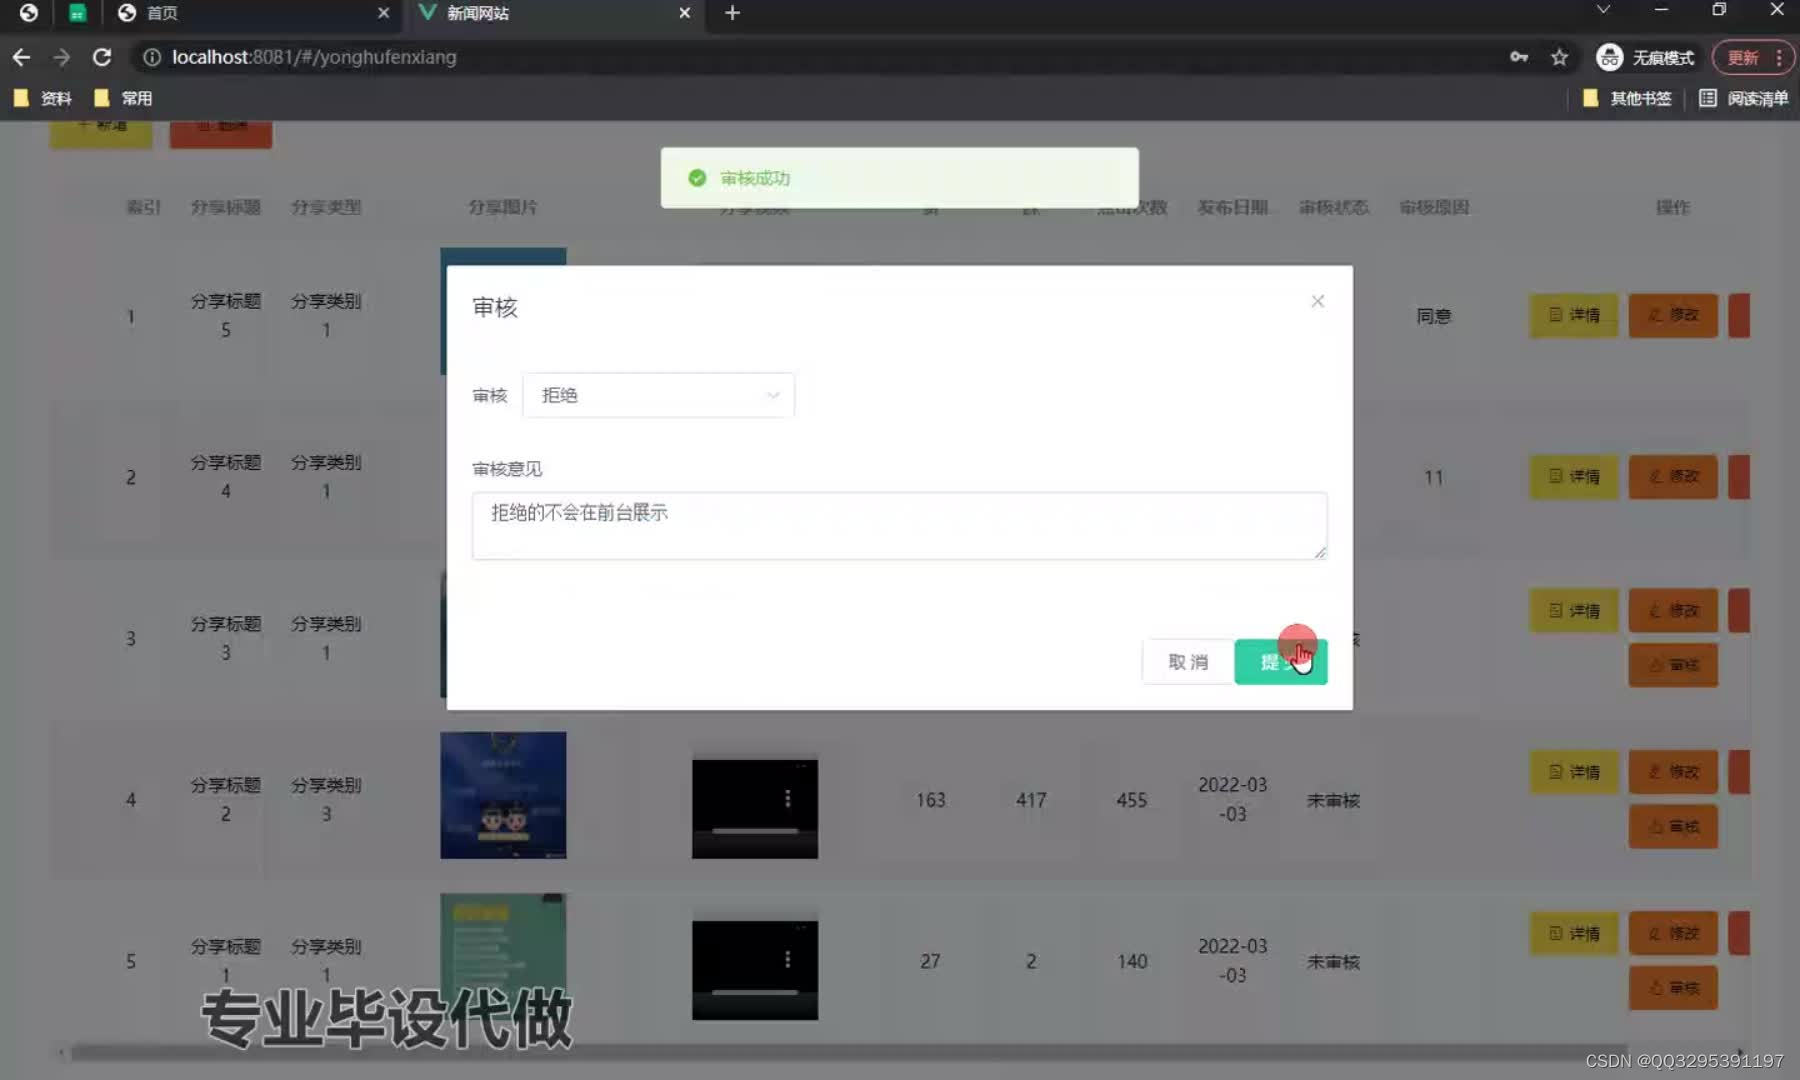Click 修改 button in row 5
This screenshot has width=1800, height=1080.
click(x=1673, y=934)
